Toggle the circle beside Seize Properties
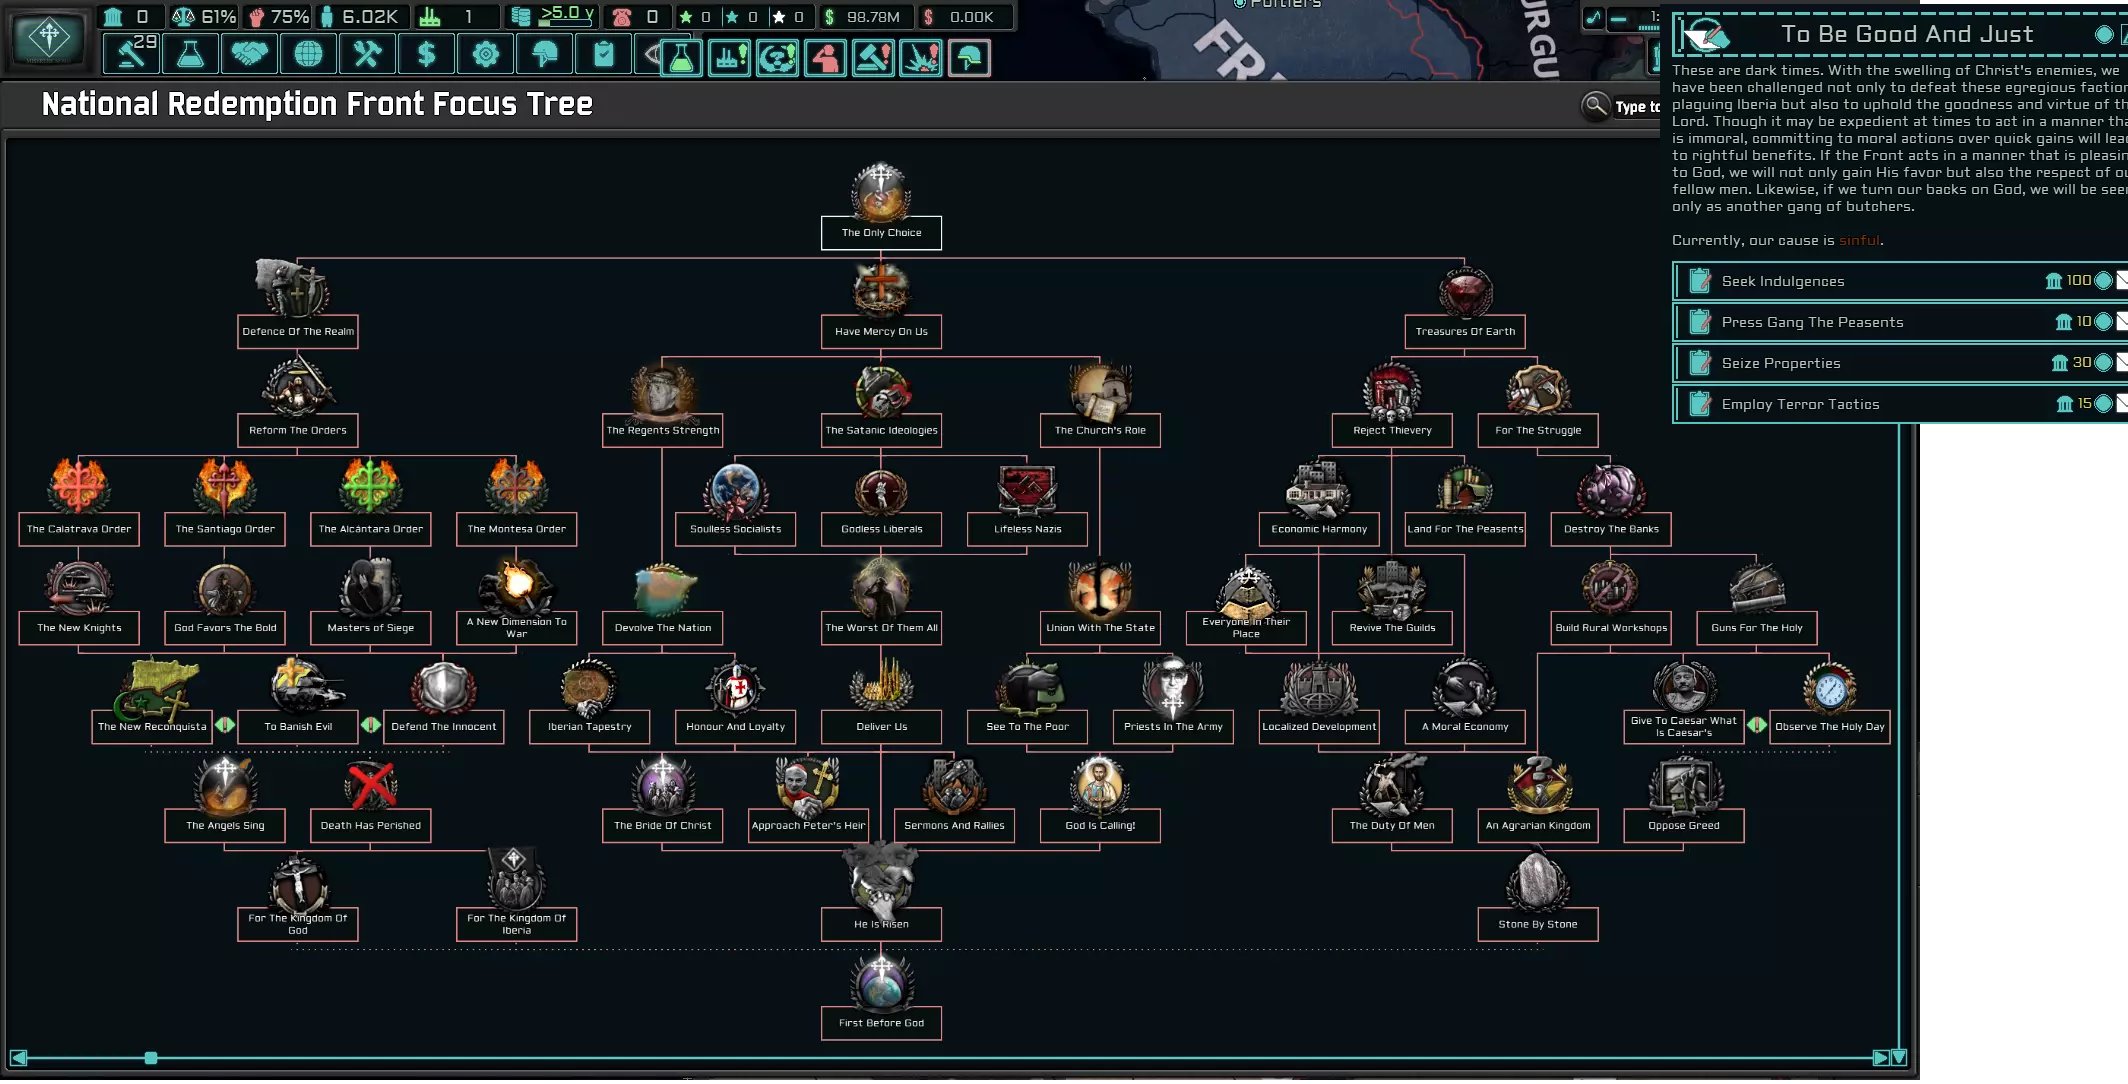The image size is (2128, 1084). click(2103, 363)
